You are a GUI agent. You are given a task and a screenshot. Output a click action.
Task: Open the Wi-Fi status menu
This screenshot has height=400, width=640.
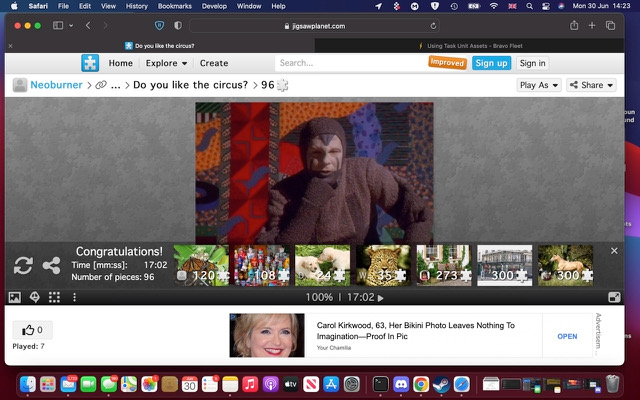[x=494, y=6]
